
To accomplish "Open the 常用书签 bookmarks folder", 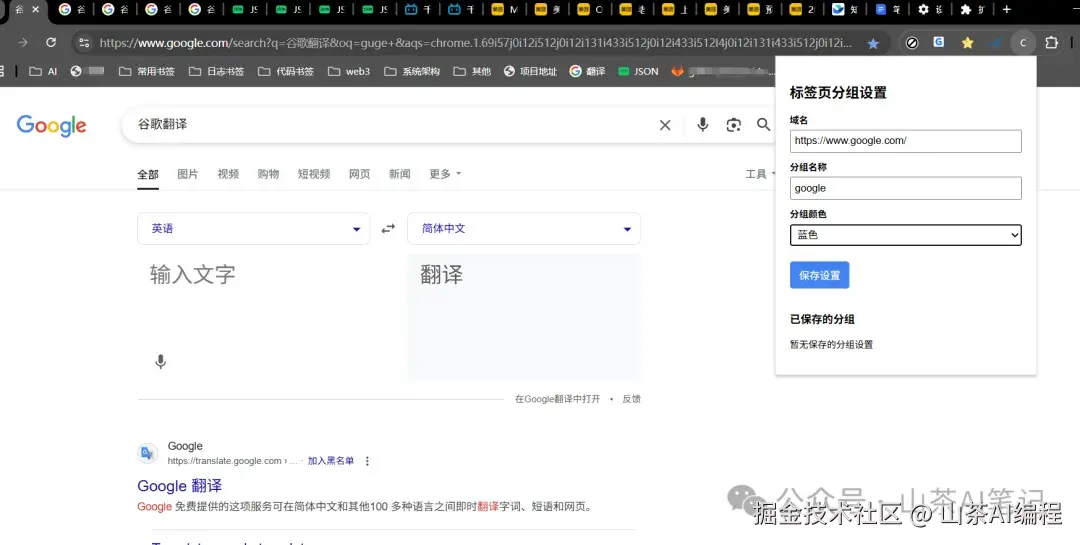I will [147, 71].
